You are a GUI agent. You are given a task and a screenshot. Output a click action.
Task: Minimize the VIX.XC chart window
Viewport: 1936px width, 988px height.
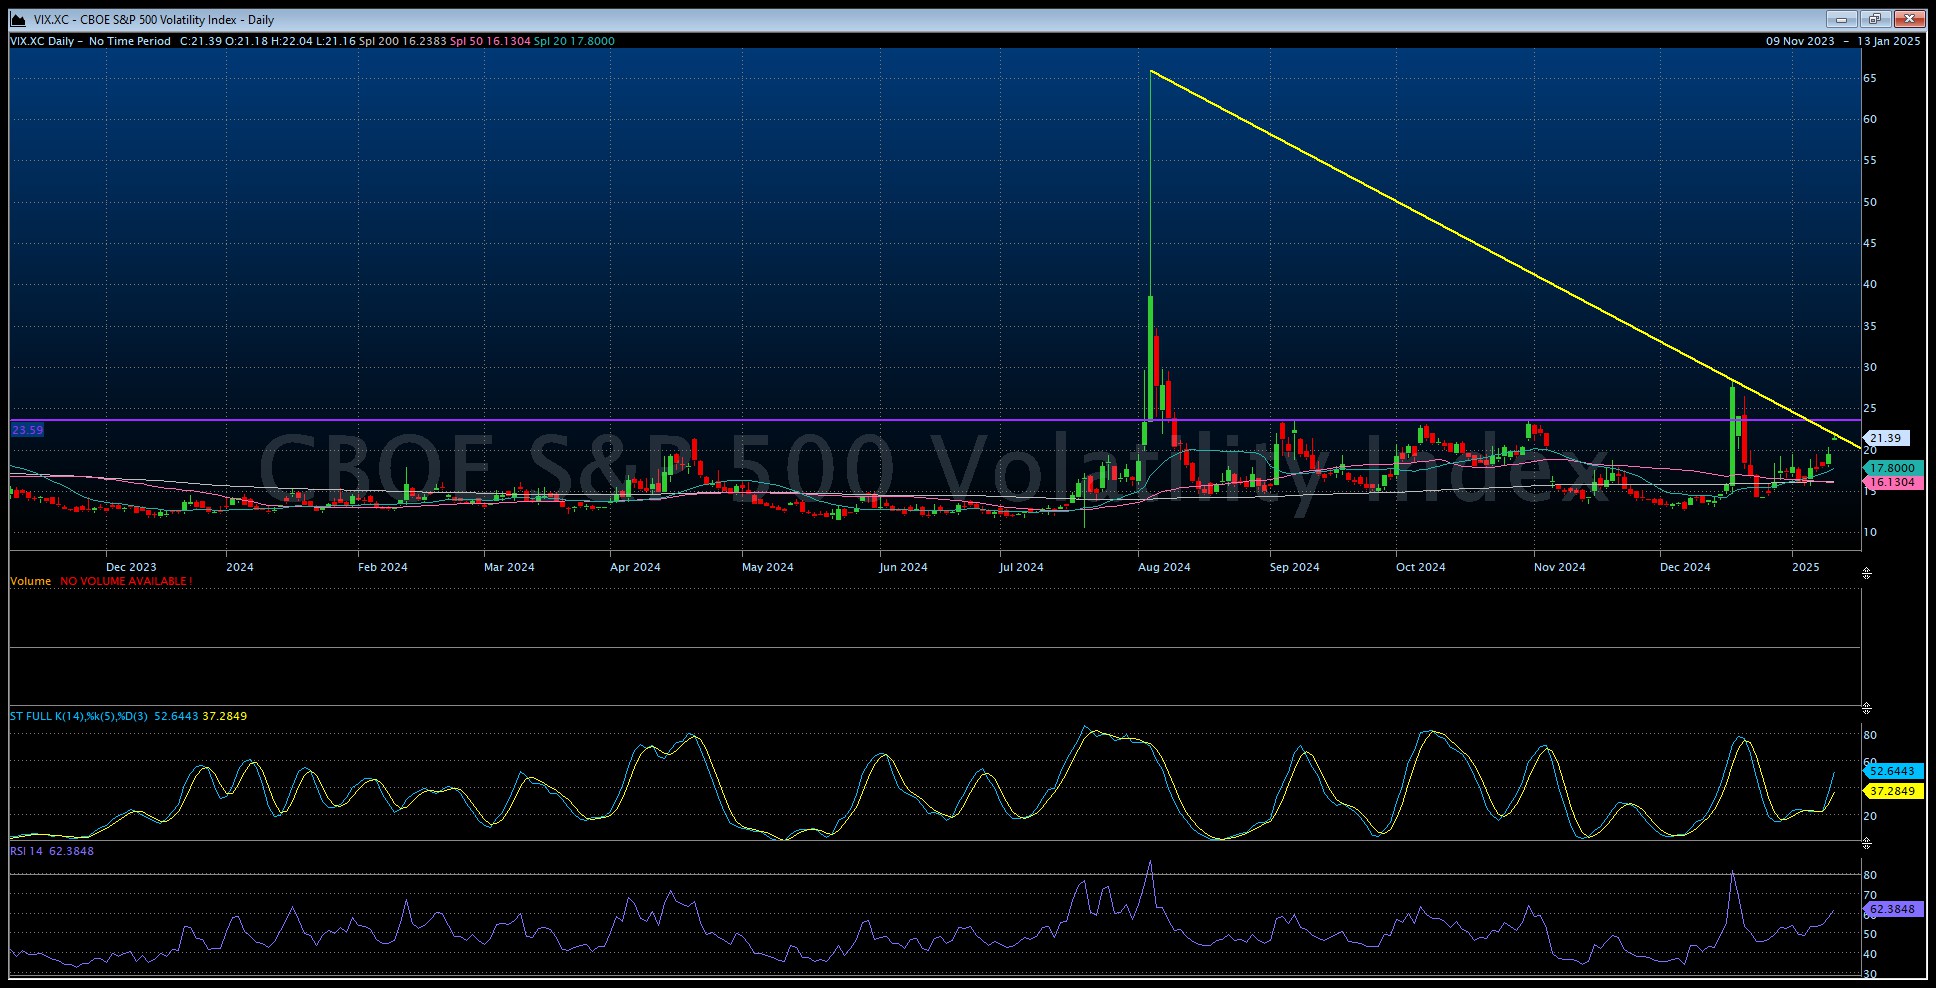click(x=1841, y=19)
